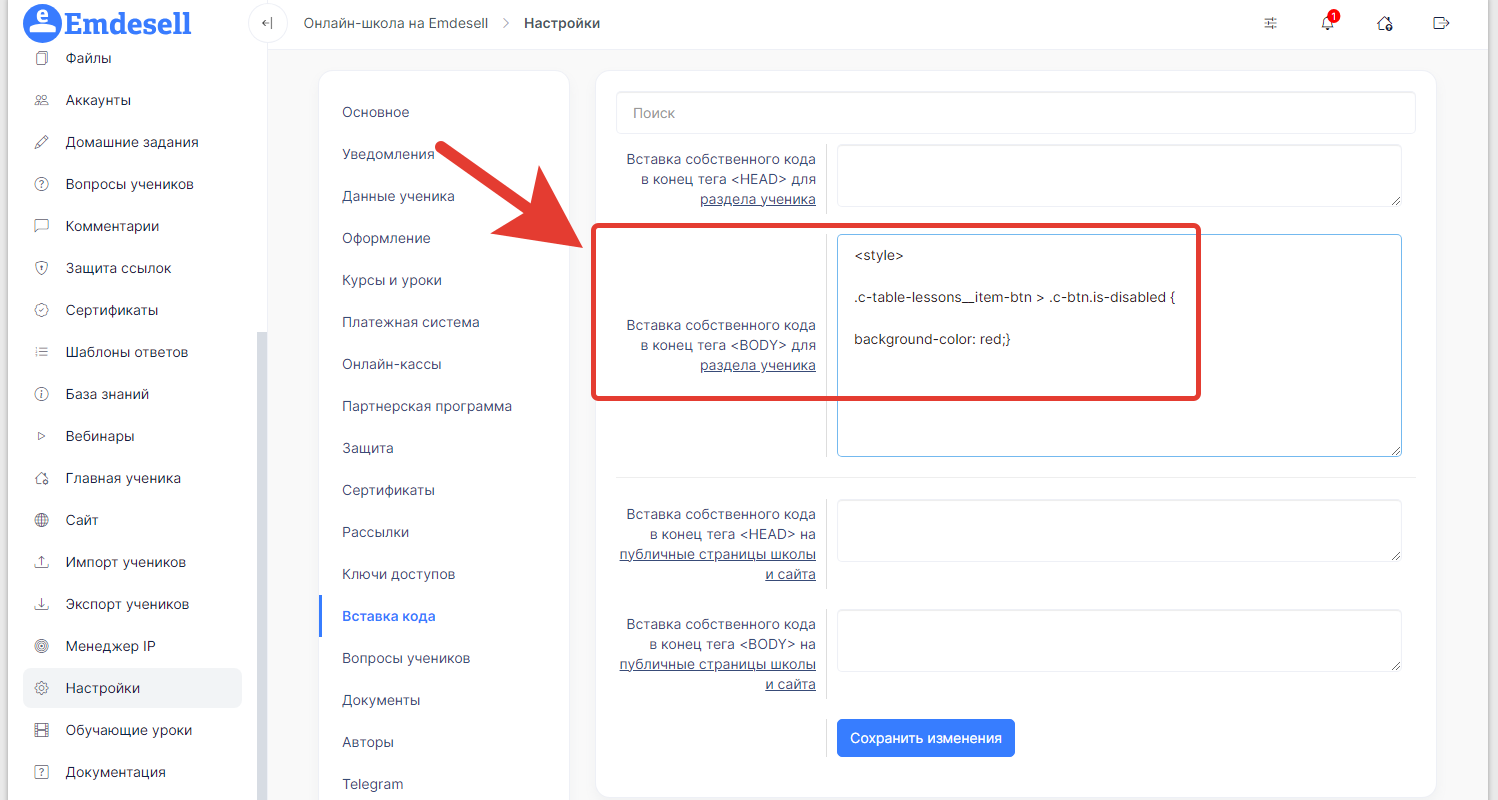The height and width of the screenshot is (800, 1498).
Task: Click the pencil icon for Домашние задания
Action: pos(41,142)
